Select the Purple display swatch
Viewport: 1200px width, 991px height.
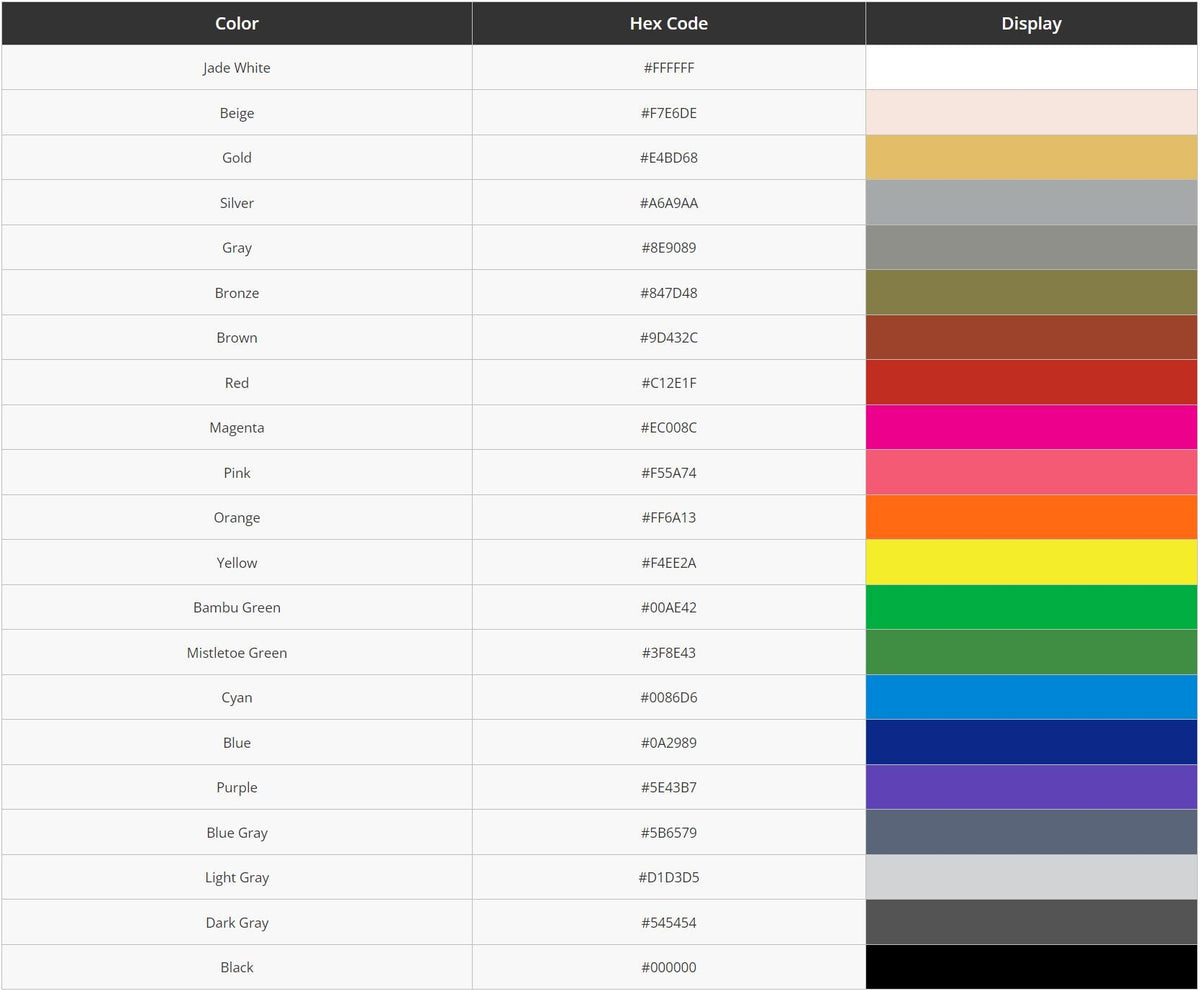click(1031, 788)
